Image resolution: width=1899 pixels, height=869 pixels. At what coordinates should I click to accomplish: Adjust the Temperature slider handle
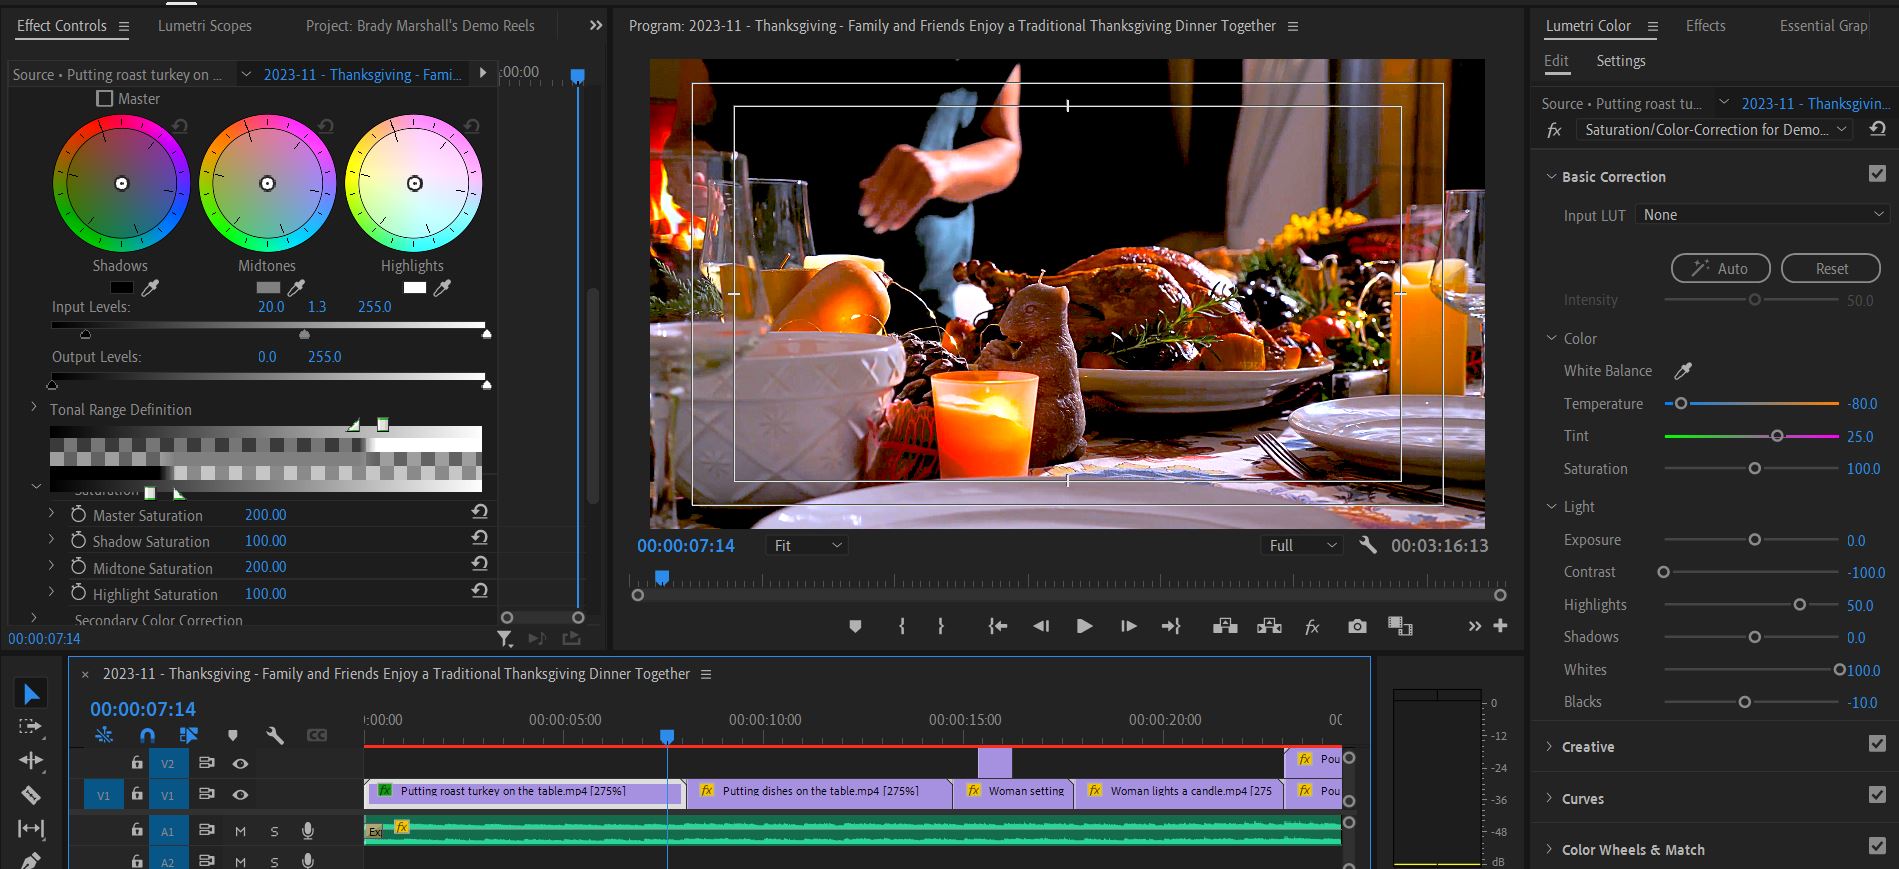pyautogui.click(x=1681, y=404)
